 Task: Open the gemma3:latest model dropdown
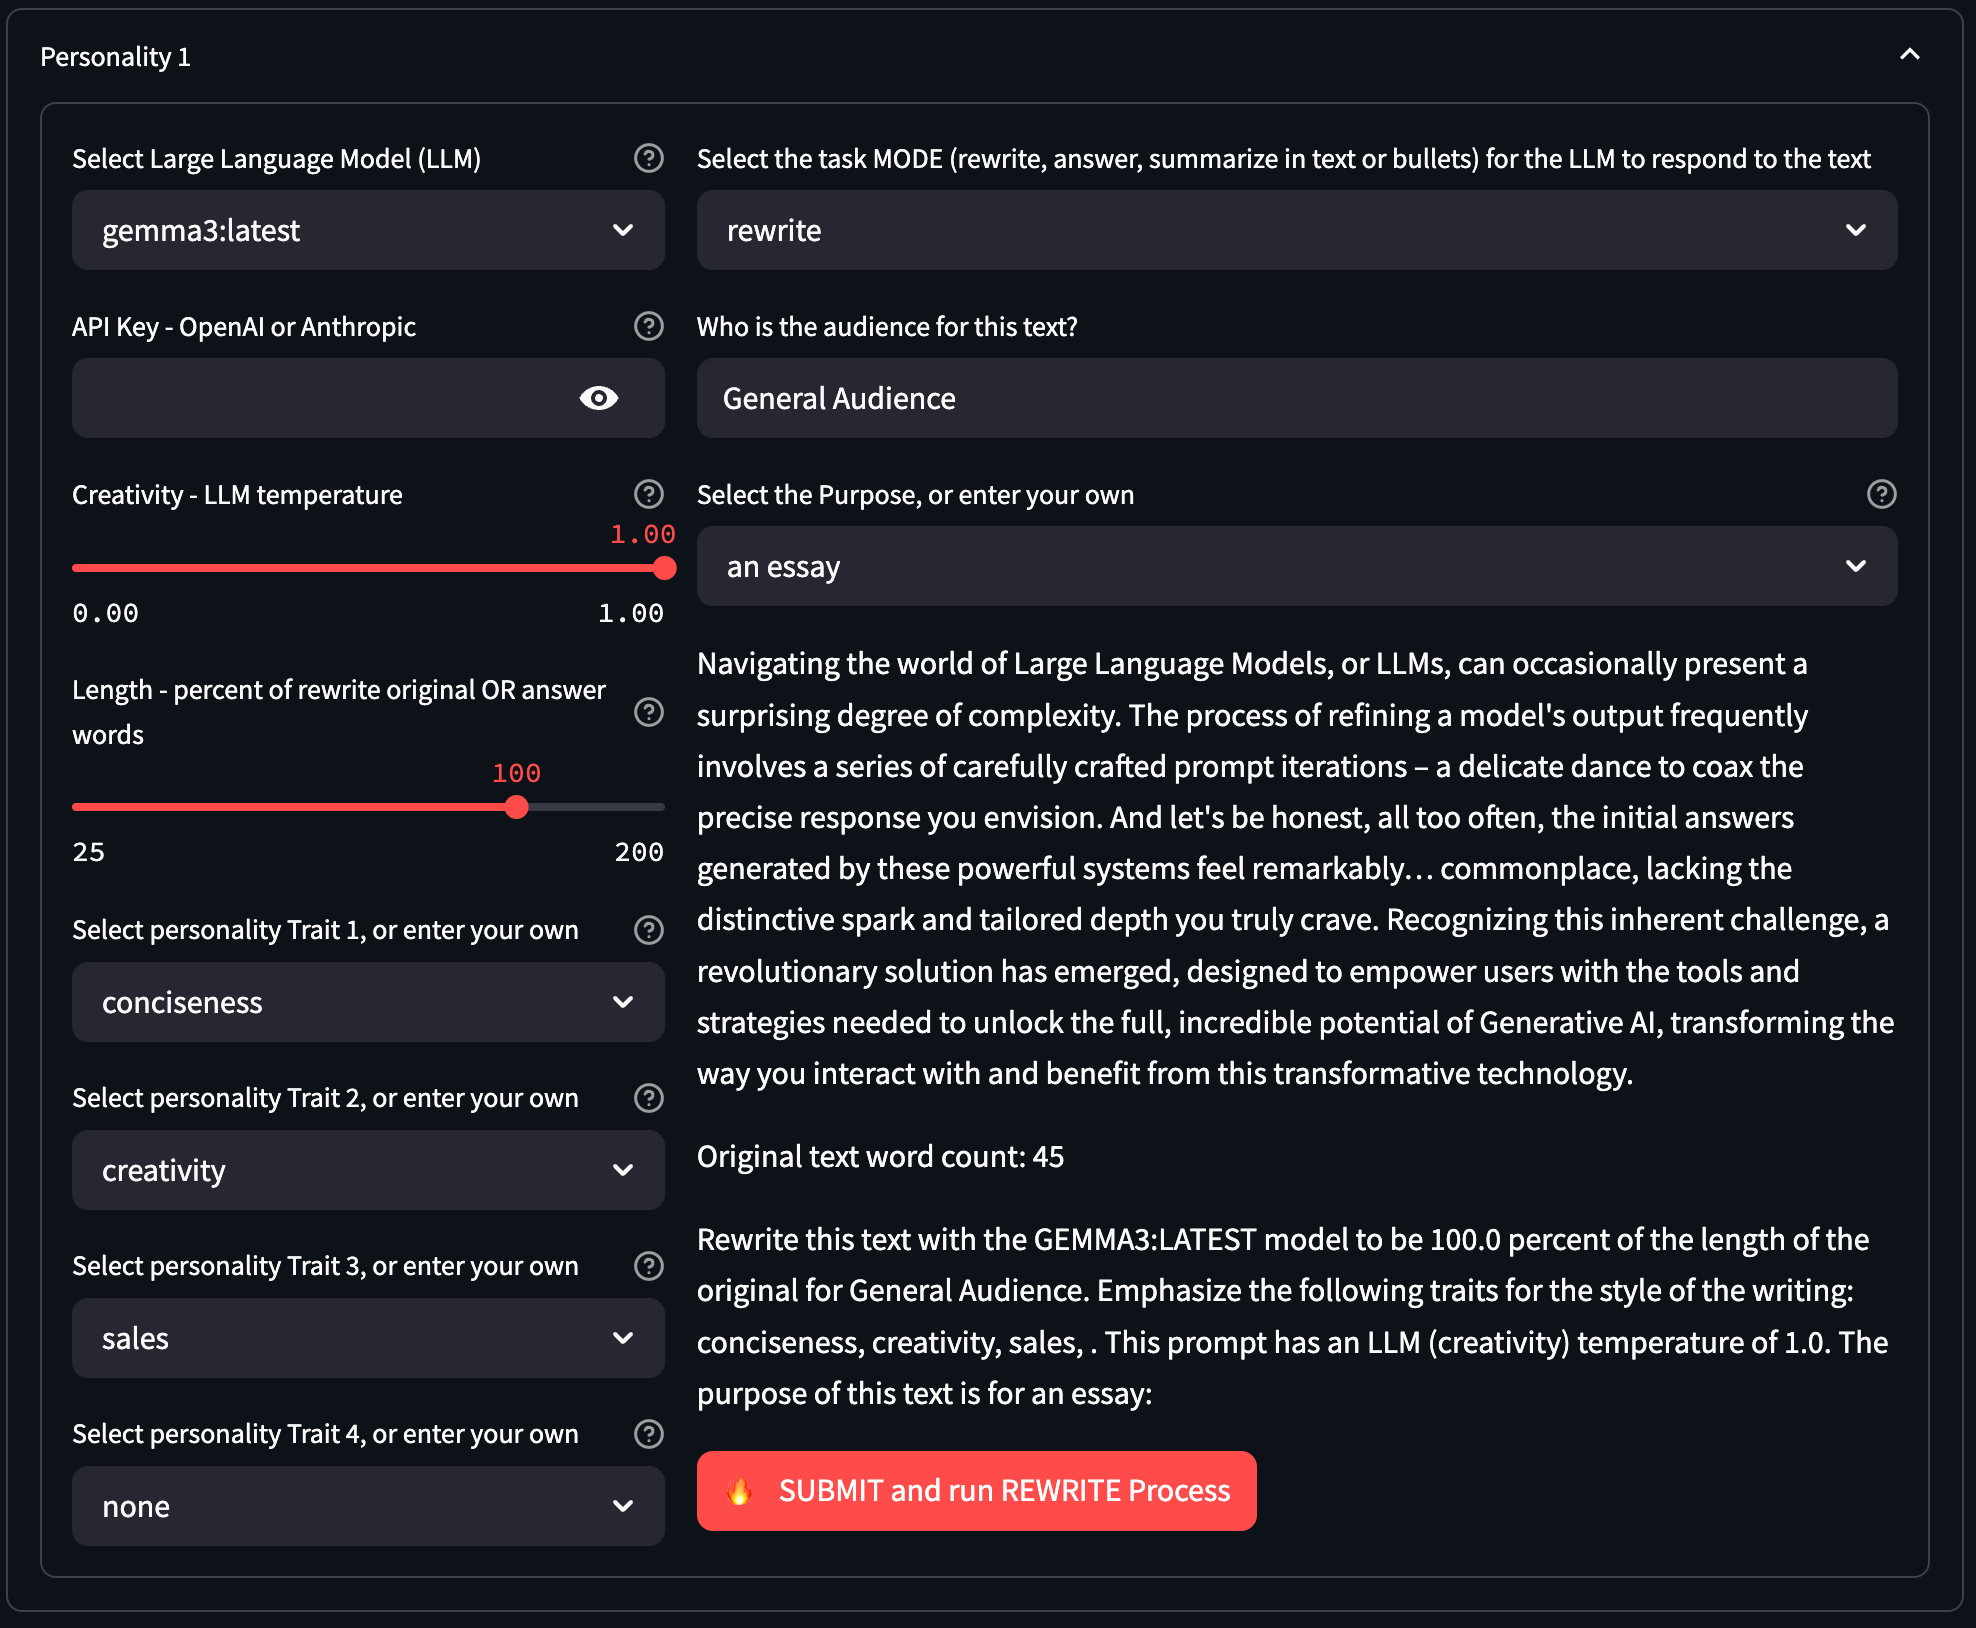pos(368,230)
